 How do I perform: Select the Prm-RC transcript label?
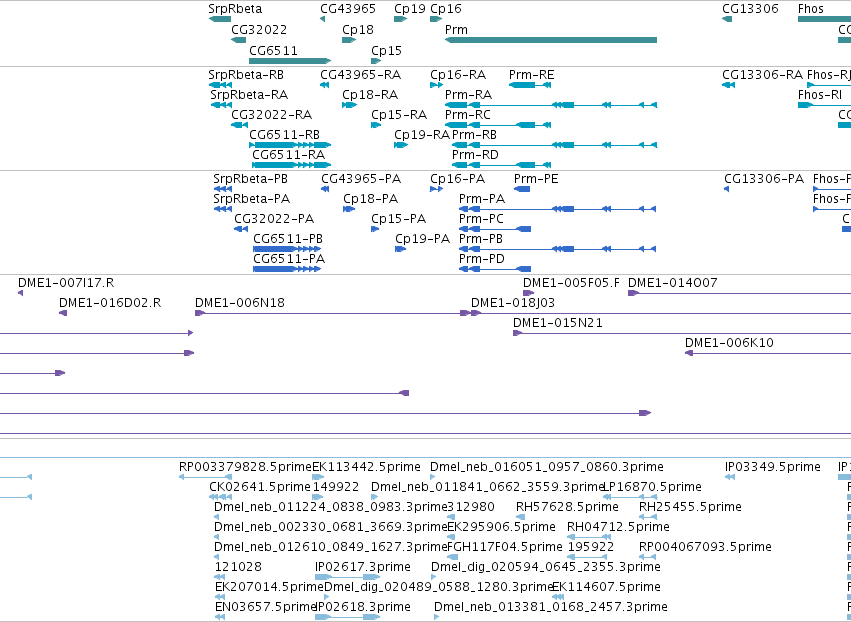(467, 115)
